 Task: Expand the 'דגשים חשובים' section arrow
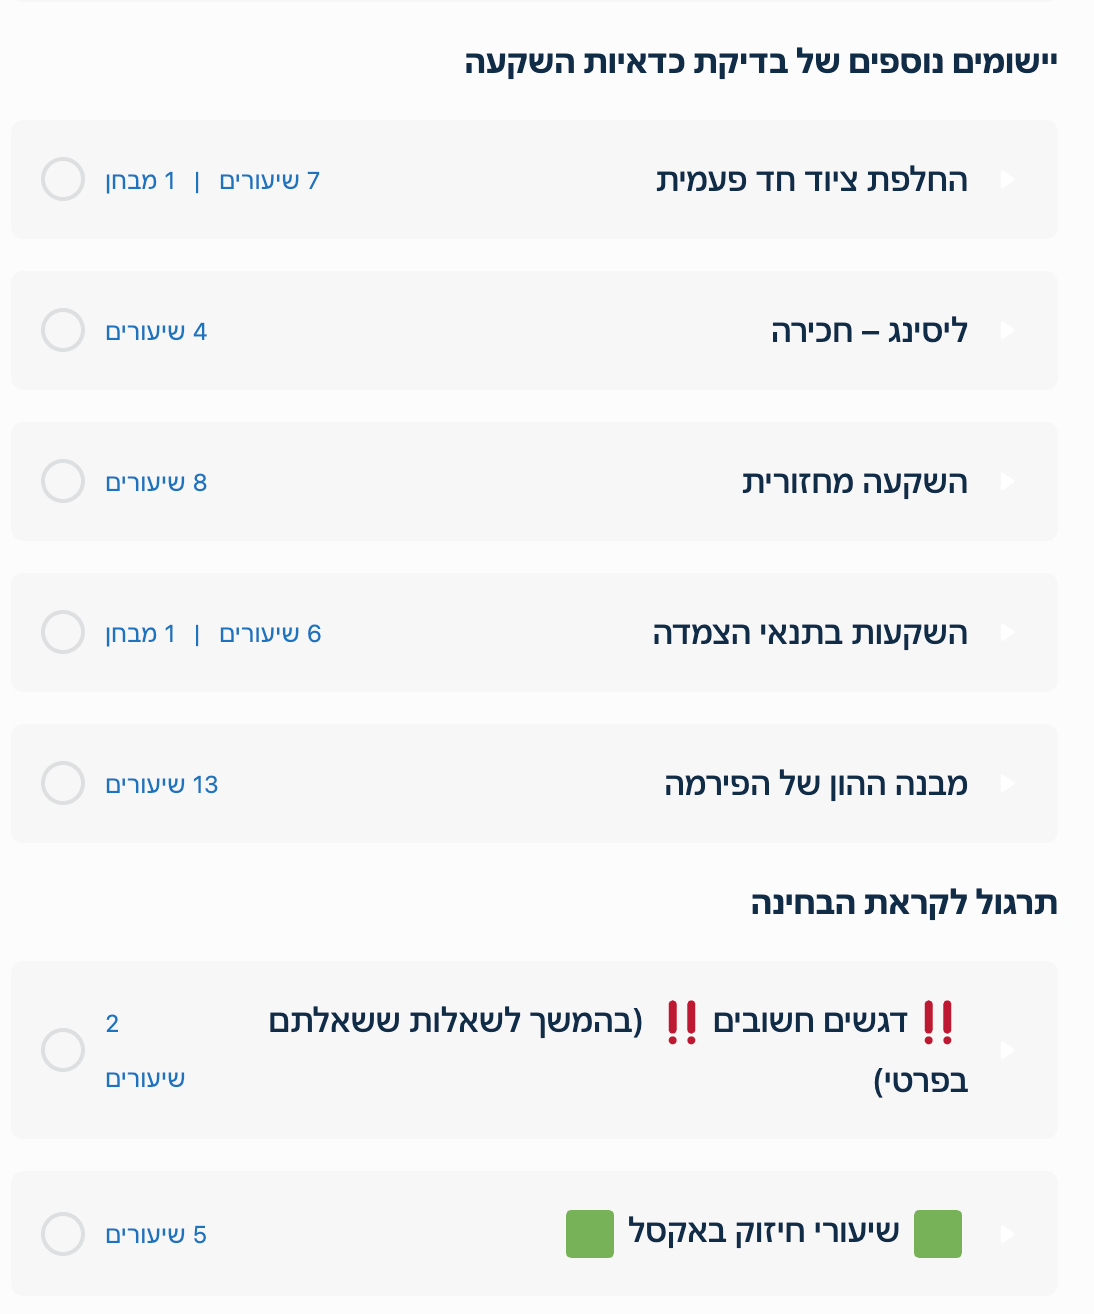coord(1008,1050)
